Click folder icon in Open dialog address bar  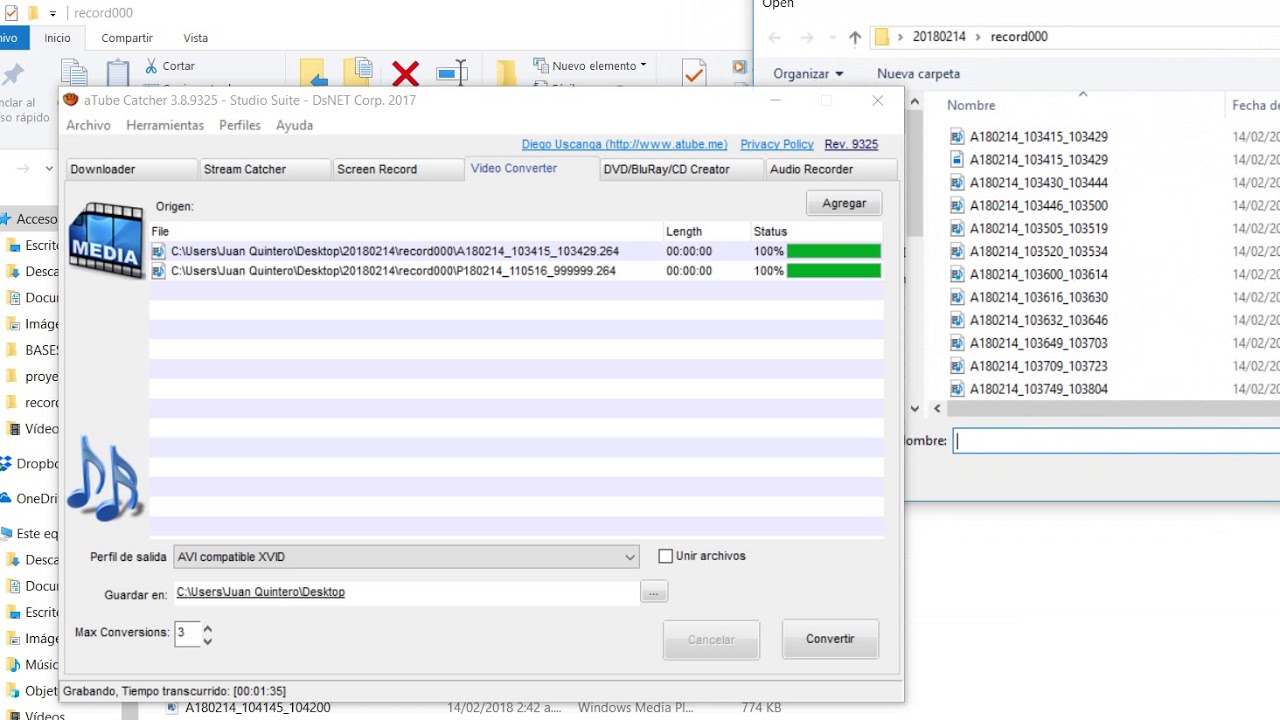882,37
